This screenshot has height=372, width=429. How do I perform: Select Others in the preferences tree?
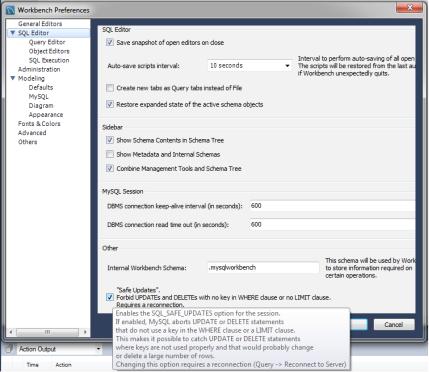click(x=28, y=142)
